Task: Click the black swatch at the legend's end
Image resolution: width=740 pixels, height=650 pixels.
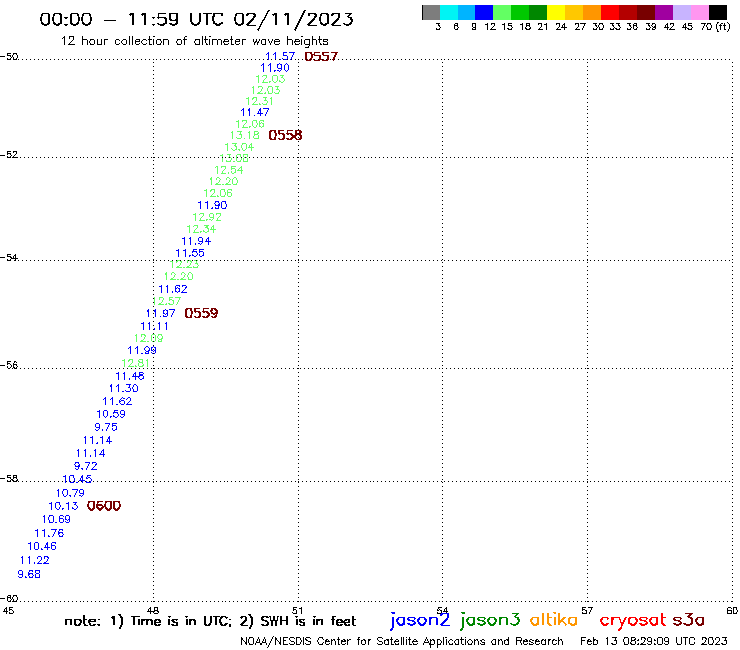Action: (718, 12)
